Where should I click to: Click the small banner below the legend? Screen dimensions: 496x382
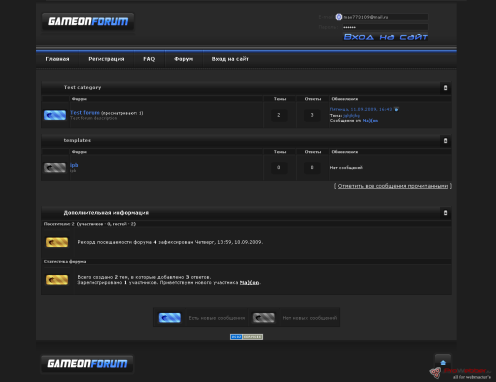246,337
